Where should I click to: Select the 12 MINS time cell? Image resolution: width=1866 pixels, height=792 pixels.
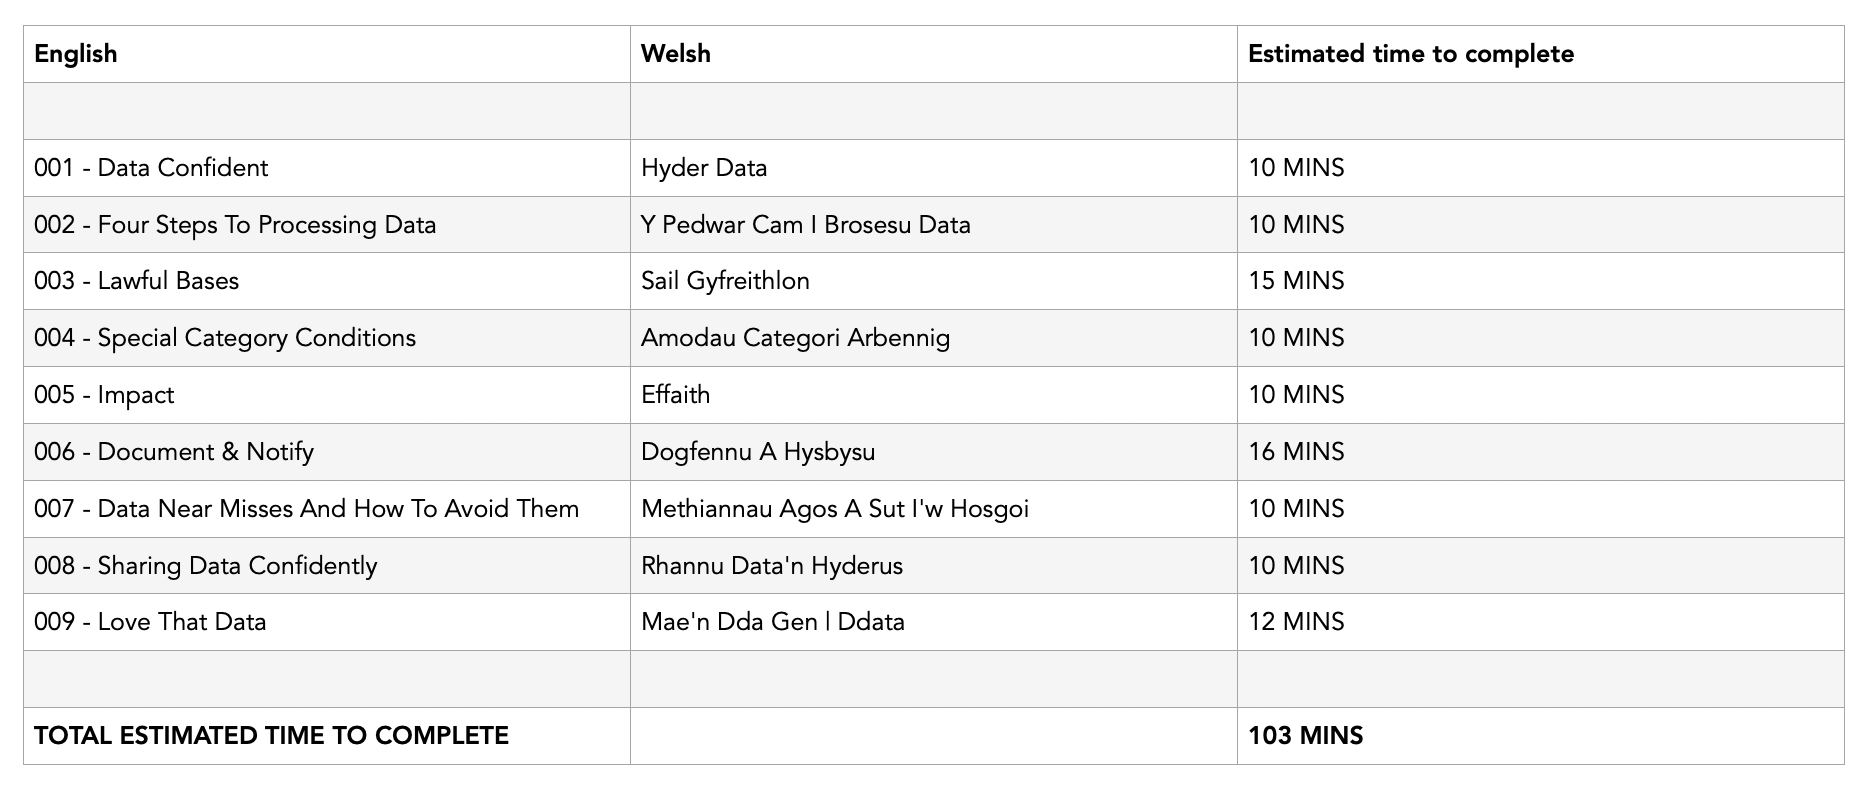pyautogui.click(x=1541, y=622)
